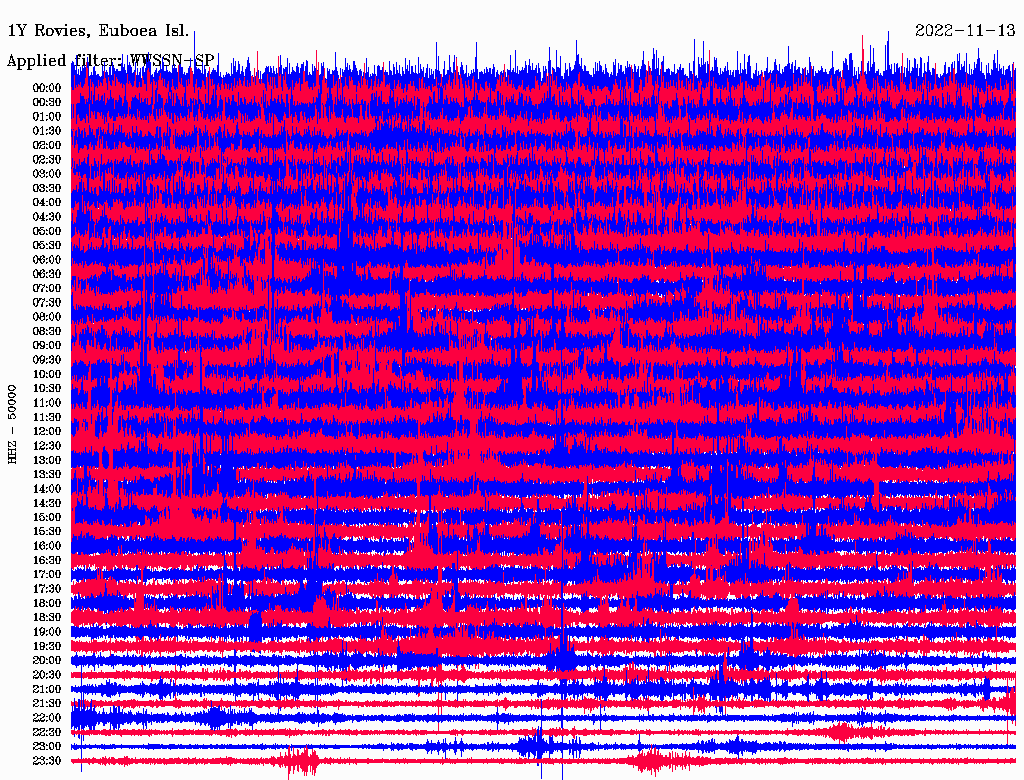Viewport: 1024px width, 780px height.
Task: Click the 09:00 time label
Action: coord(47,345)
